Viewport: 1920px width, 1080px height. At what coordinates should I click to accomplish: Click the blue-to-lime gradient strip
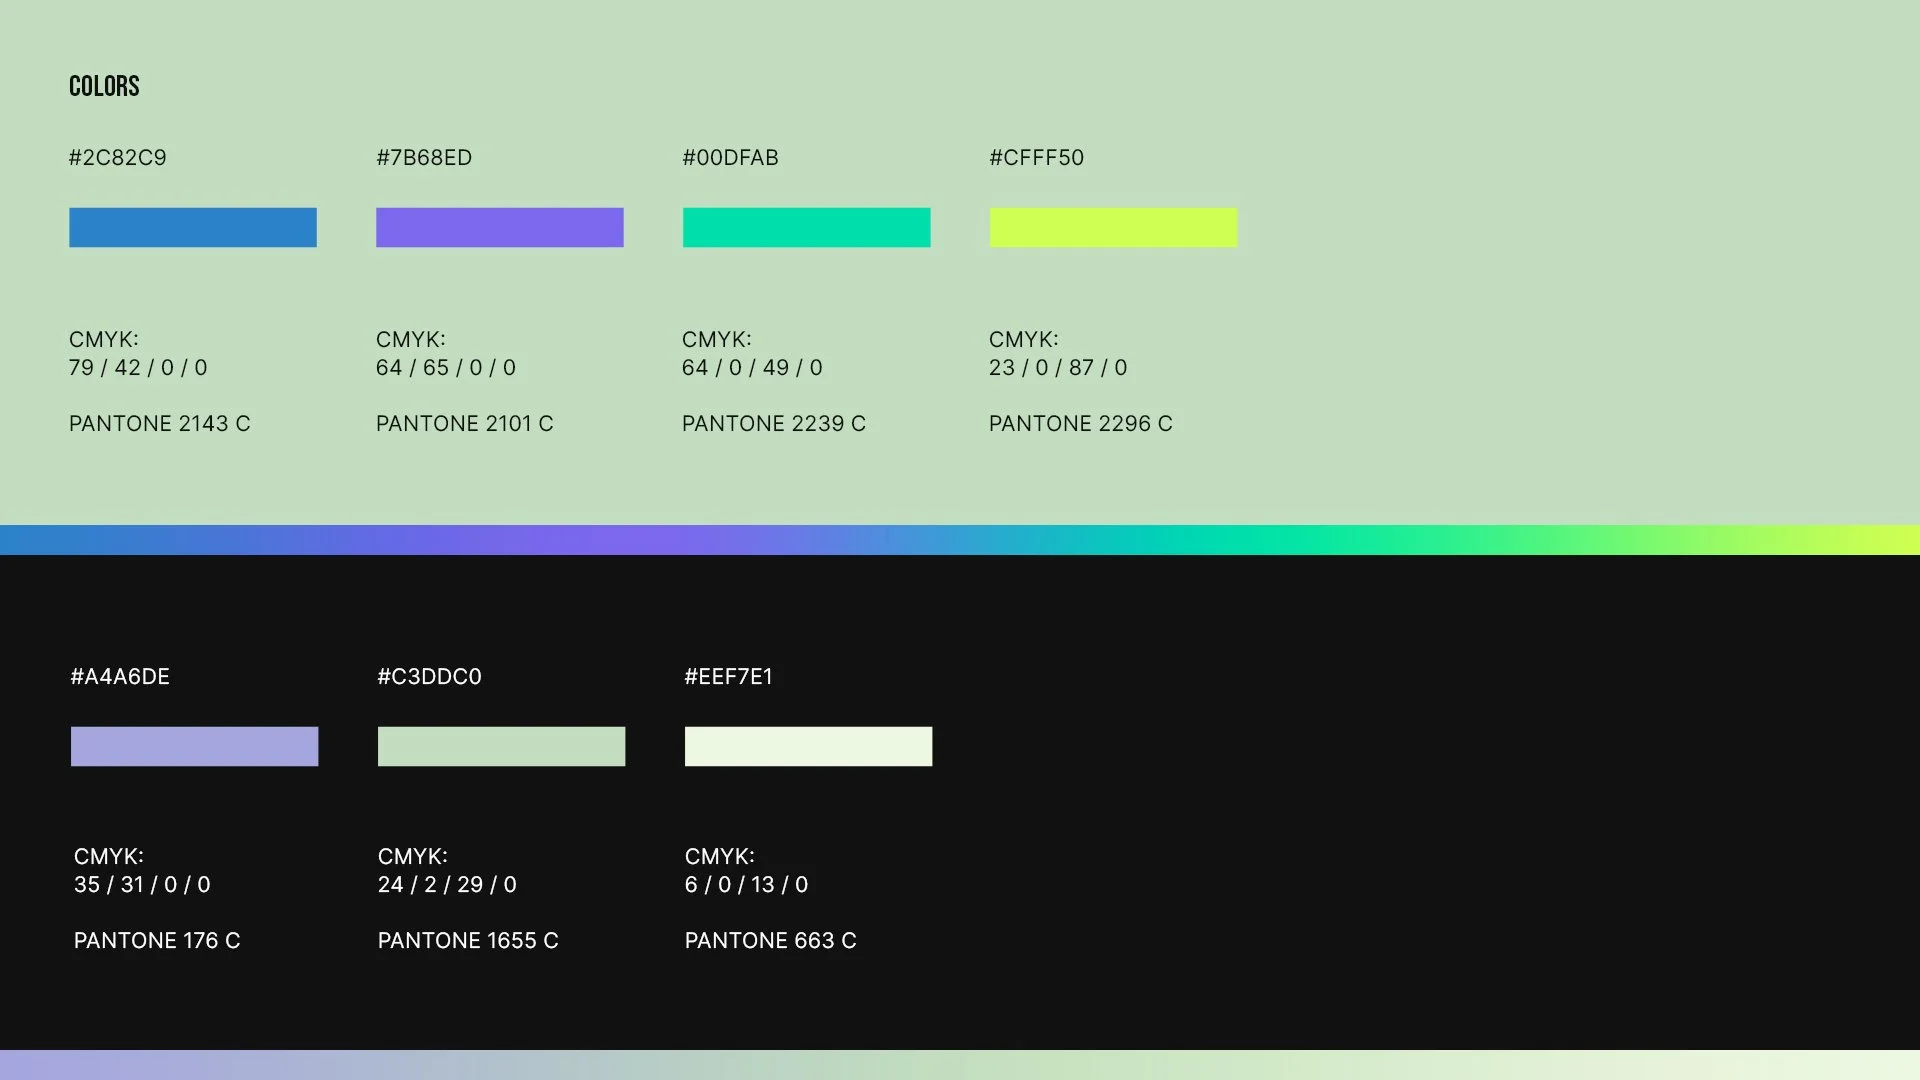pyautogui.click(x=960, y=539)
